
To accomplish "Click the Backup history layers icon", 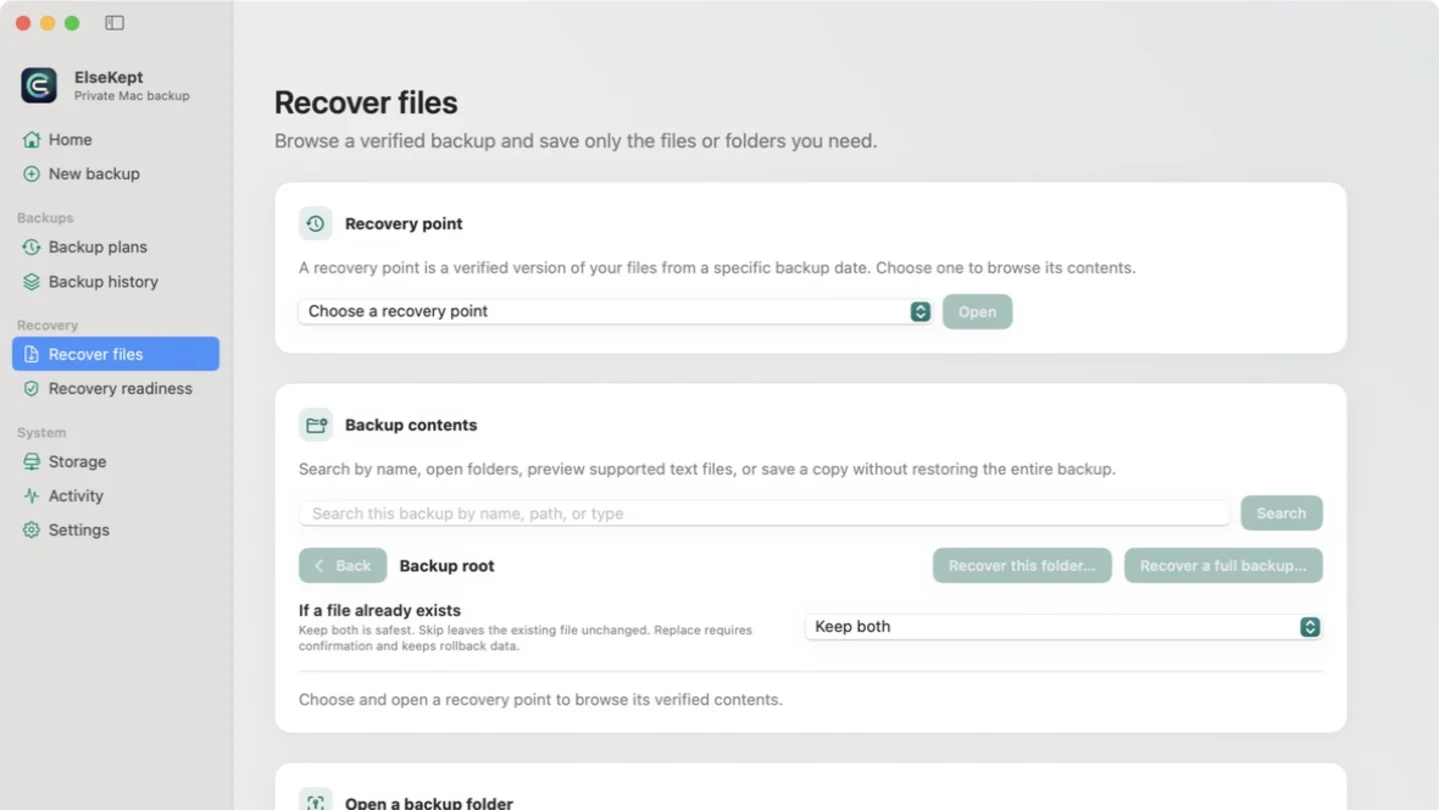I will (x=32, y=282).
